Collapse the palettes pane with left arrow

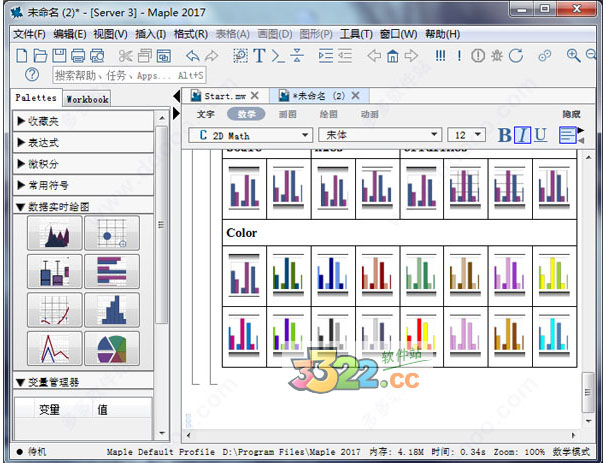177,96
